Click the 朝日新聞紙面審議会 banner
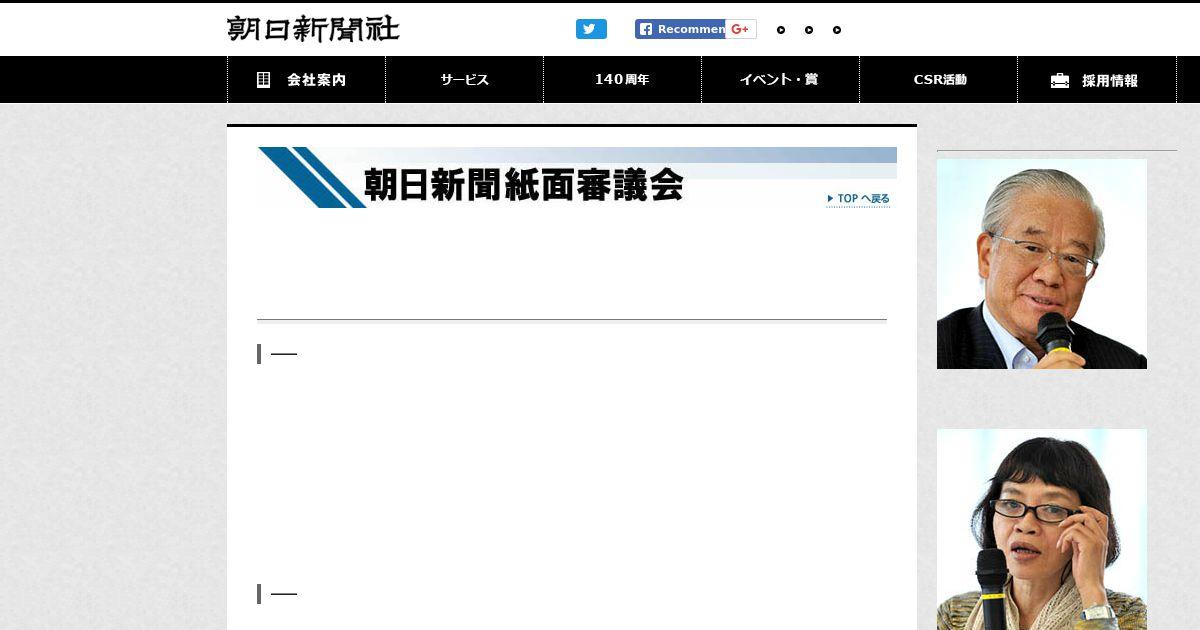 tap(577, 177)
